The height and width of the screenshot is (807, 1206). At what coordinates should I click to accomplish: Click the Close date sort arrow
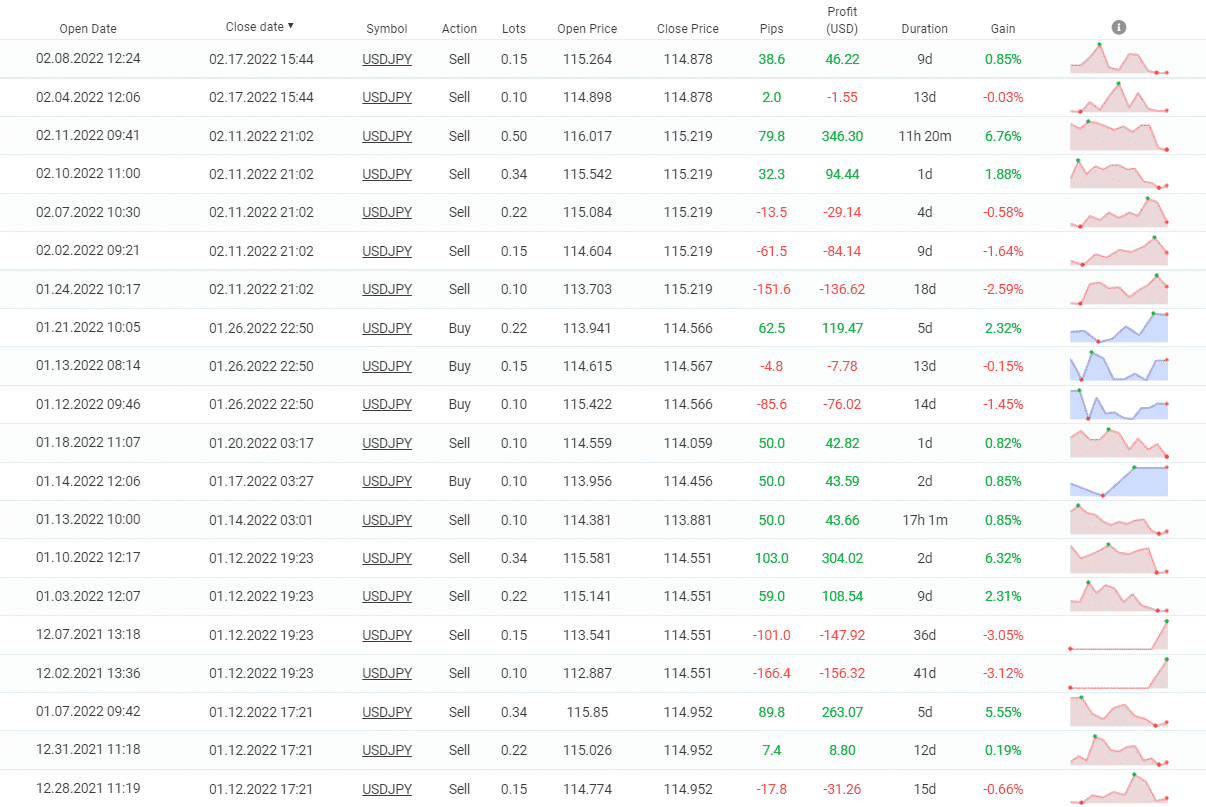[x=291, y=26]
